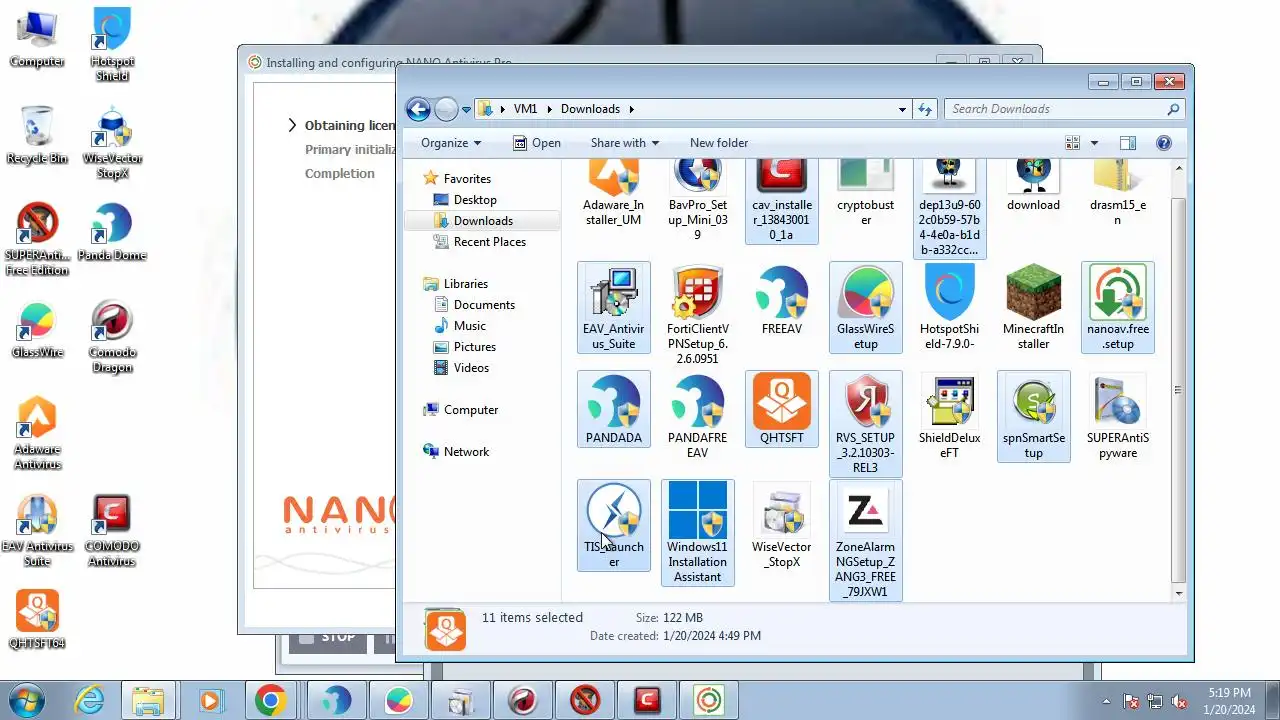Toggle the preview pane button
Image resolution: width=1280 pixels, height=720 pixels.
tap(1128, 143)
